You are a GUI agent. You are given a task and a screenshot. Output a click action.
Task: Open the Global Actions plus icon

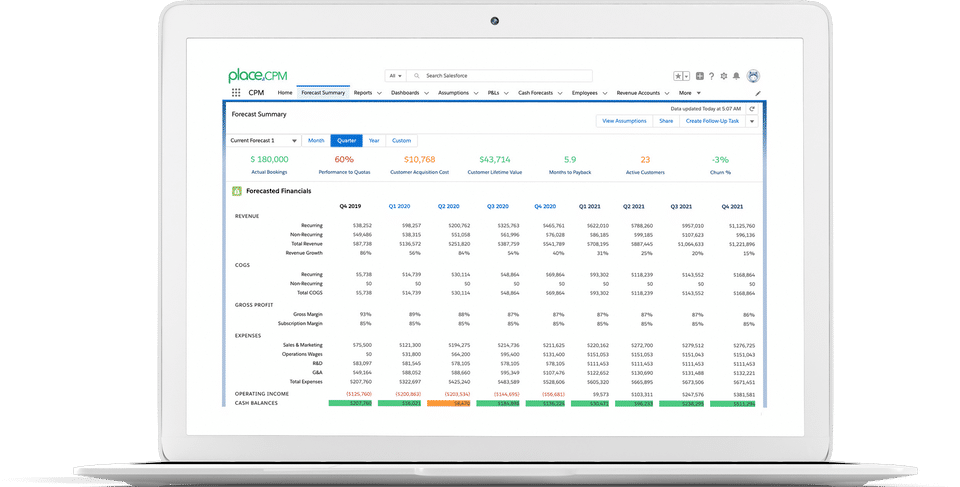tap(700, 76)
